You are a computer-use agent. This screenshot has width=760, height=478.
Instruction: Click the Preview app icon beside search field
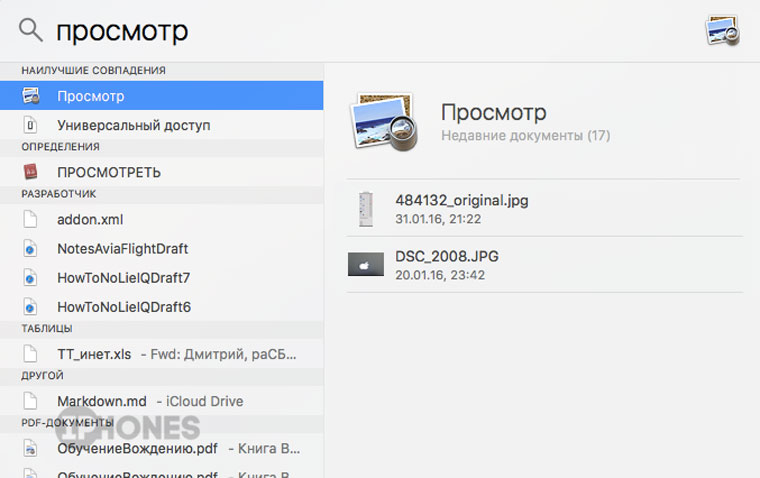(x=722, y=31)
